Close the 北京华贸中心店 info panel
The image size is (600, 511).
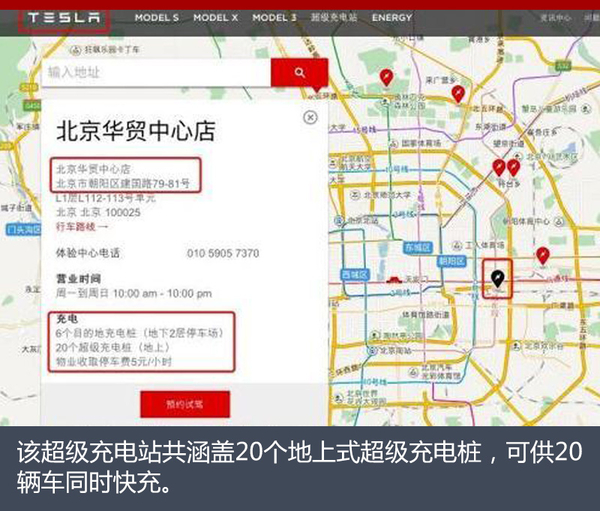(310, 117)
